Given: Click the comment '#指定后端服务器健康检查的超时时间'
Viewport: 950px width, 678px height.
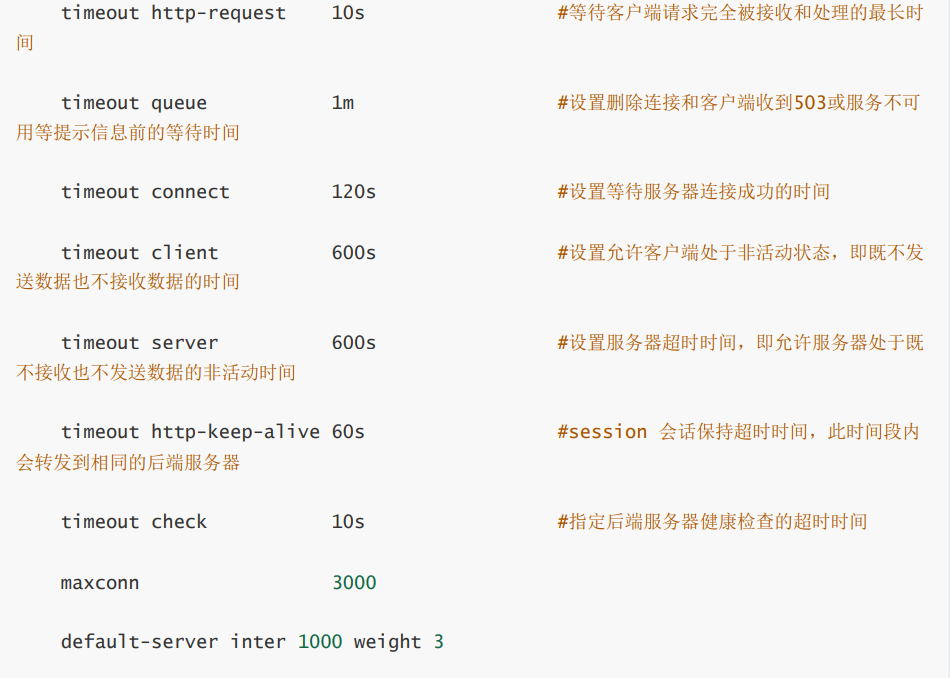Looking at the screenshot, I should click(712, 522).
